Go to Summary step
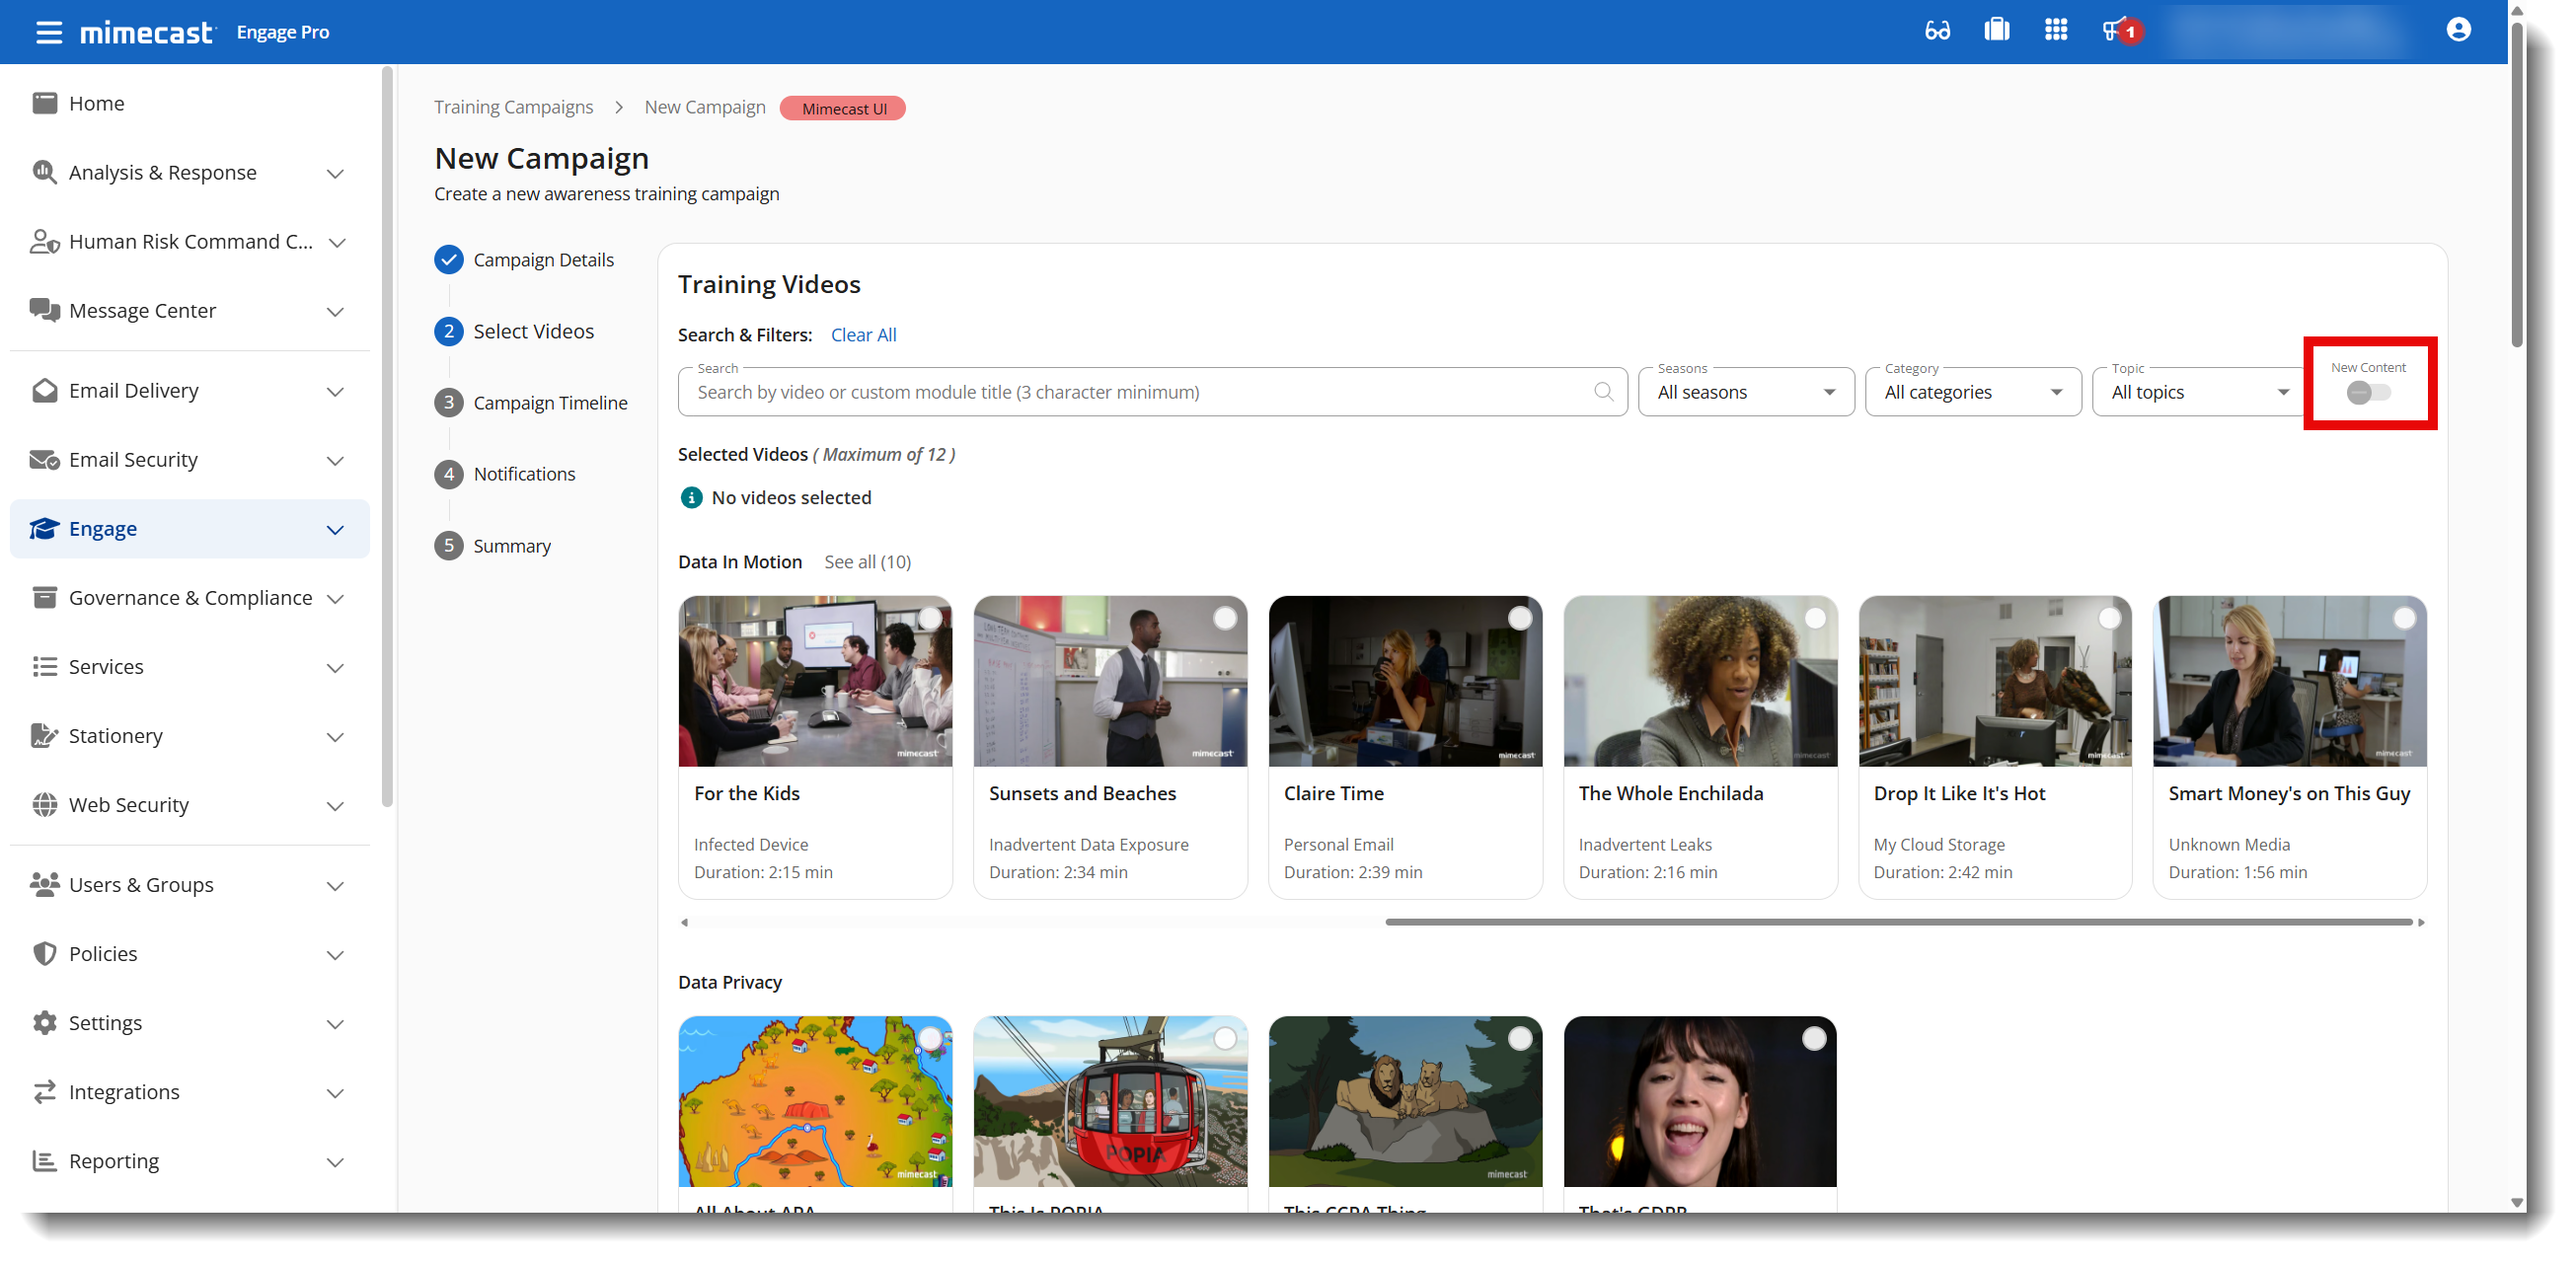Screen dimensions: 2576x1262 tap(492, 545)
